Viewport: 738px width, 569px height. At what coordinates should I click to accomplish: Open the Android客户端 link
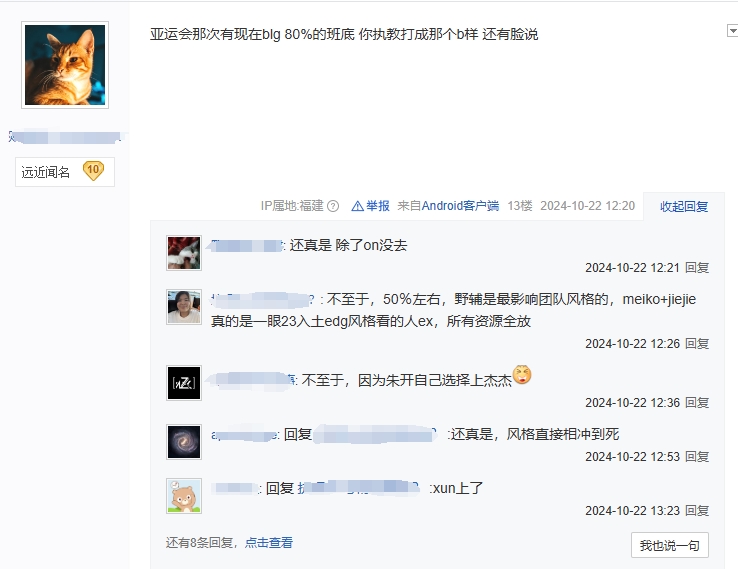pos(460,206)
